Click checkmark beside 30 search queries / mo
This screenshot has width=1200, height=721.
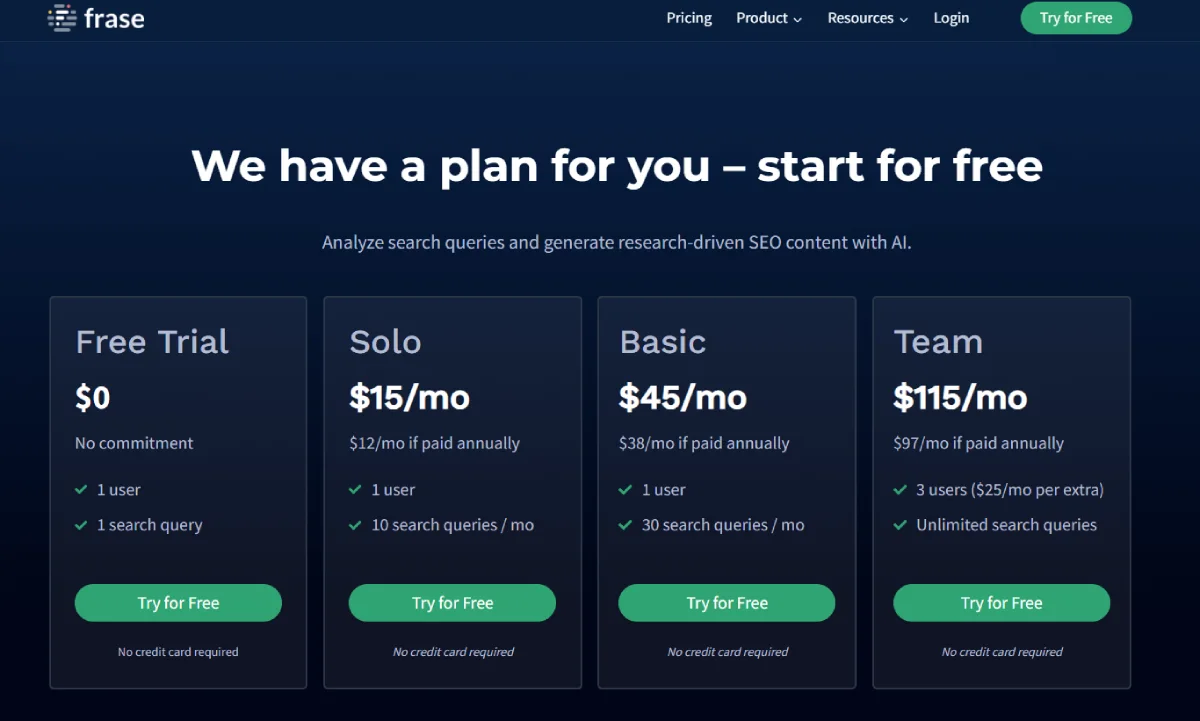click(625, 525)
